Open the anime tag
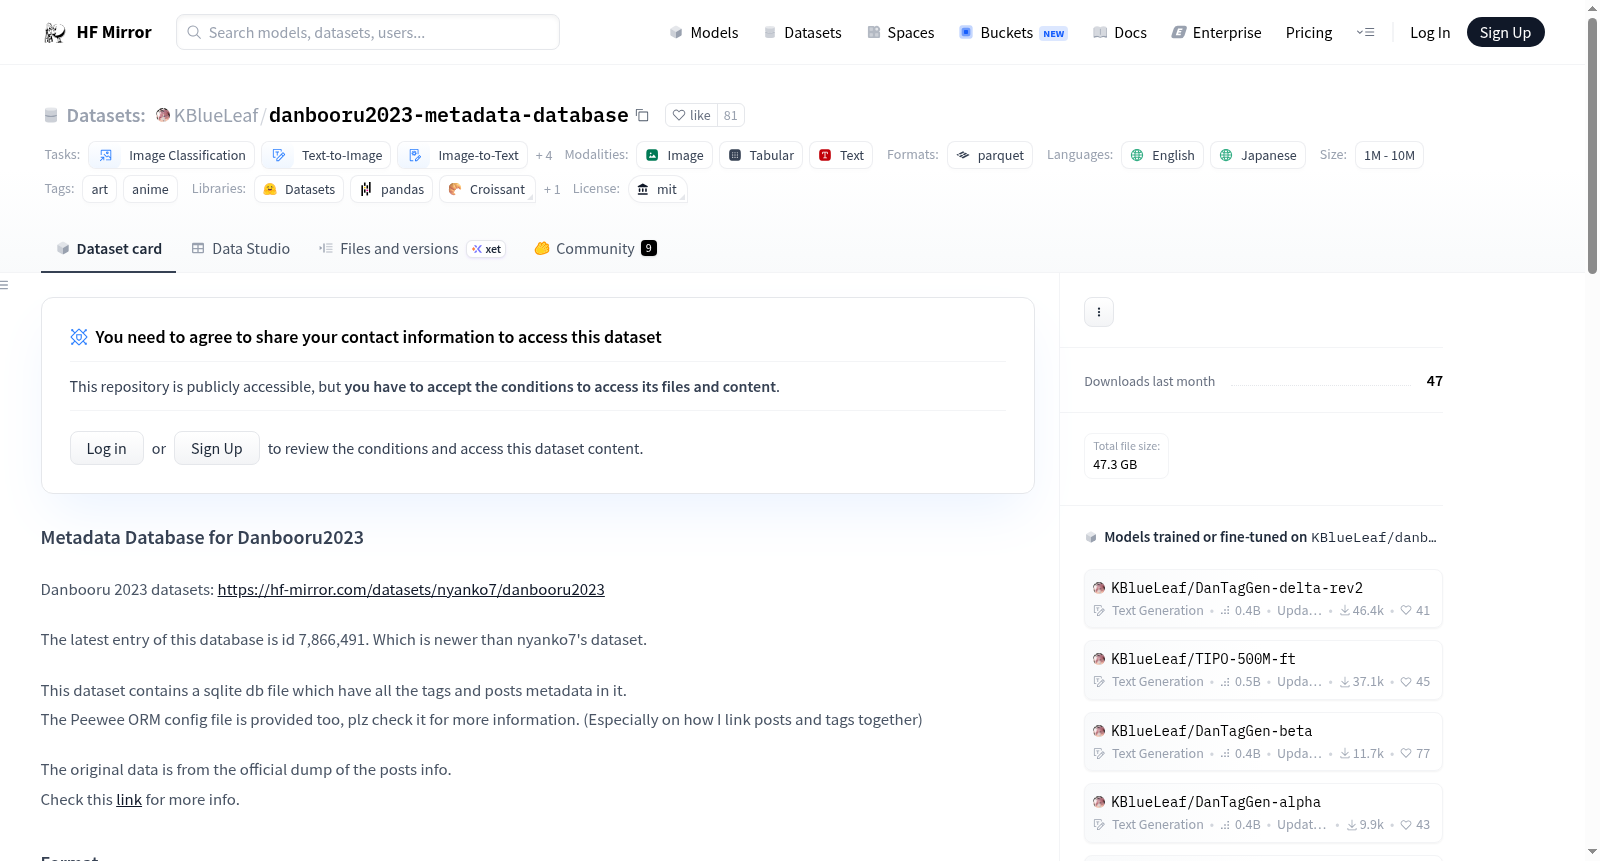 [x=150, y=189]
